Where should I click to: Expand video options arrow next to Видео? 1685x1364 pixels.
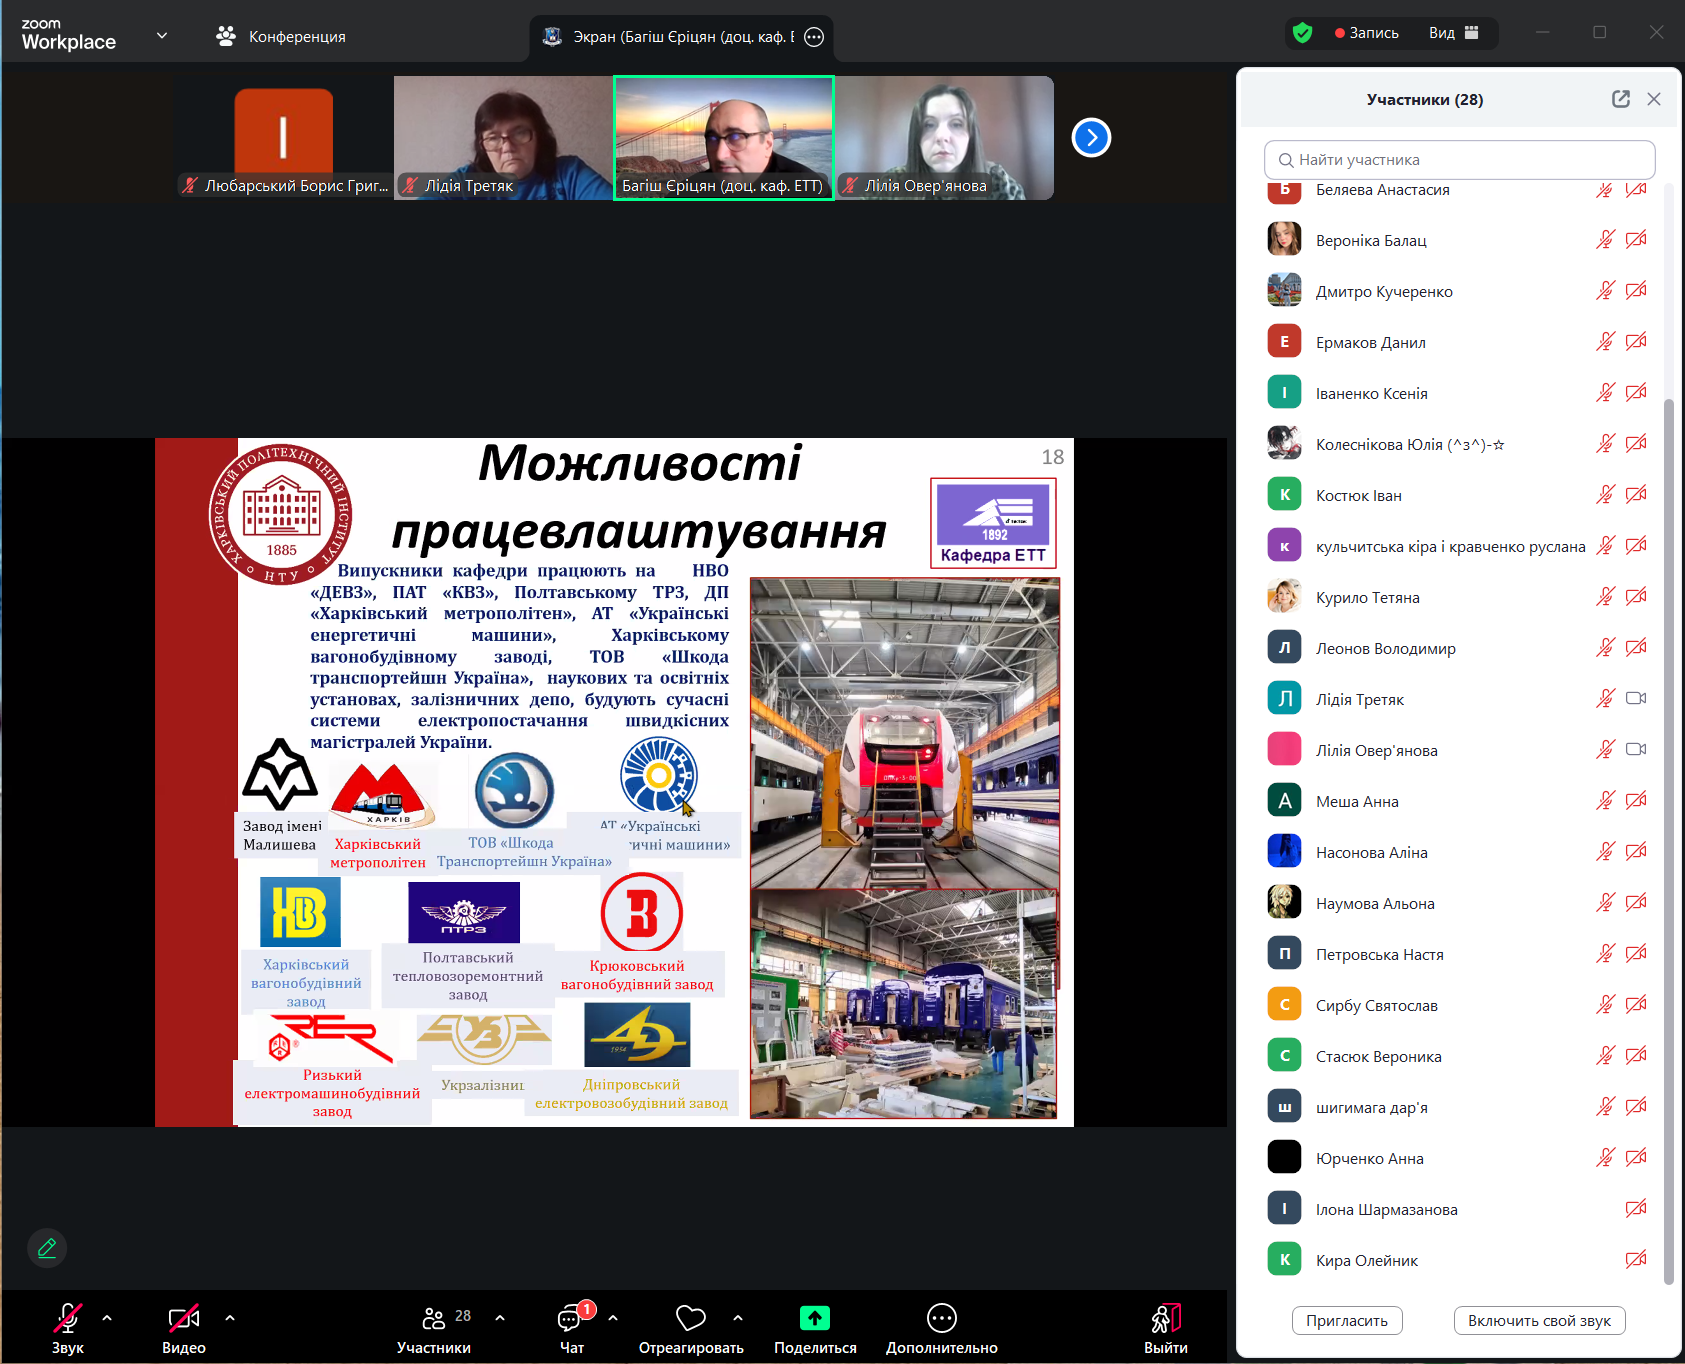click(230, 1318)
